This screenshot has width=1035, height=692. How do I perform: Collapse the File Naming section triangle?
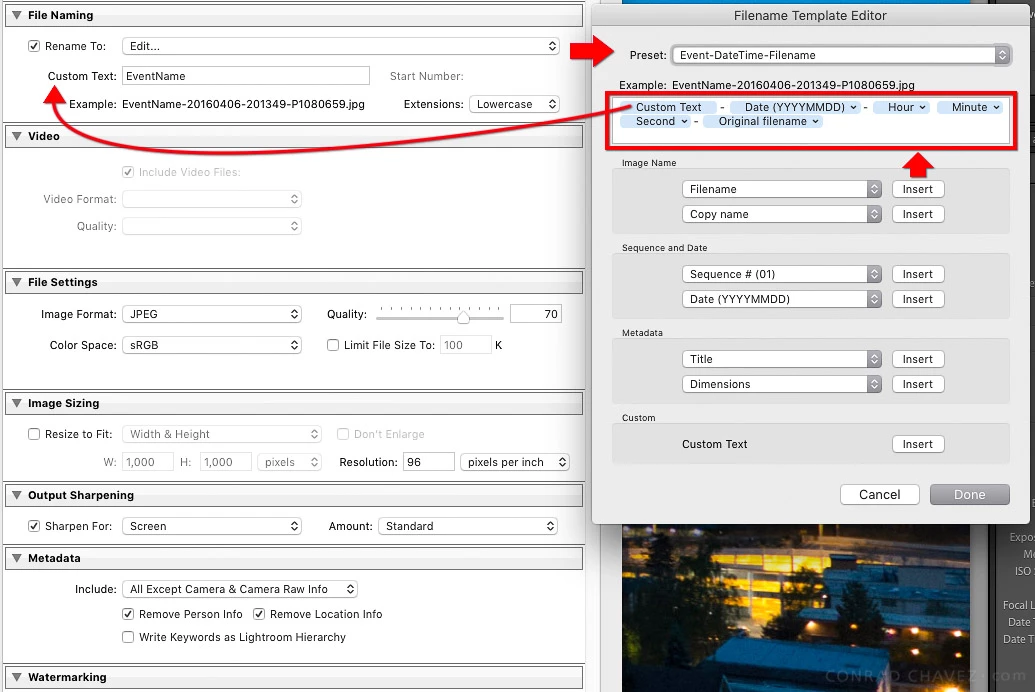[17, 15]
